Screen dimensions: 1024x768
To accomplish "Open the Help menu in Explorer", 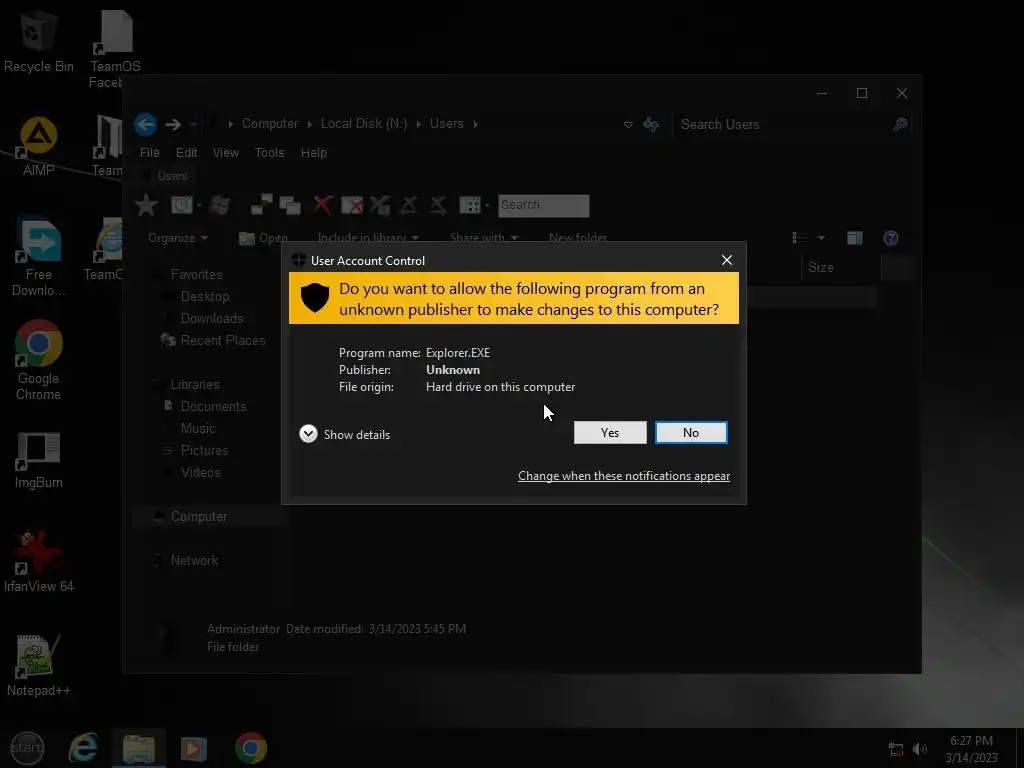I will pyautogui.click(x=313, y=153).
